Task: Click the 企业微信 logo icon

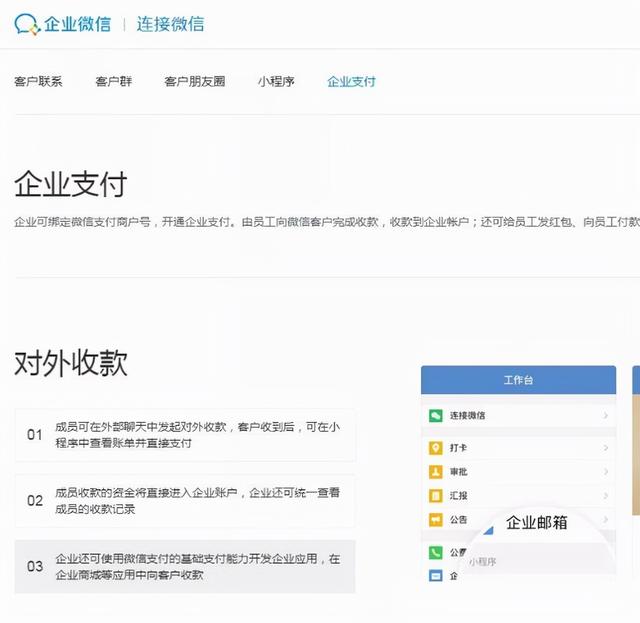Action: coord(28,24)
